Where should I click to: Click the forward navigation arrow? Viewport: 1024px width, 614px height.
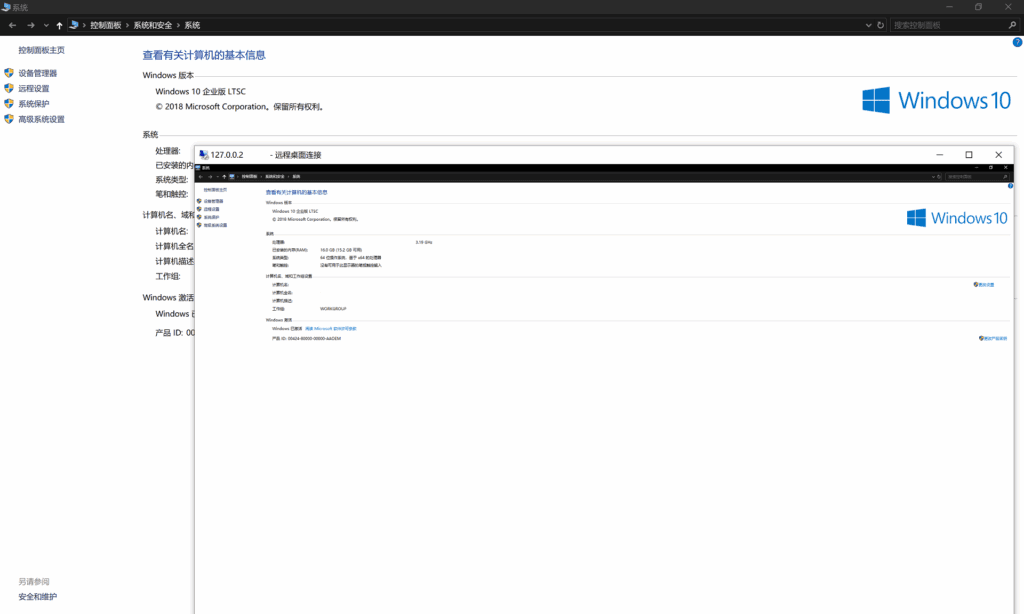[x=31, y=25]
